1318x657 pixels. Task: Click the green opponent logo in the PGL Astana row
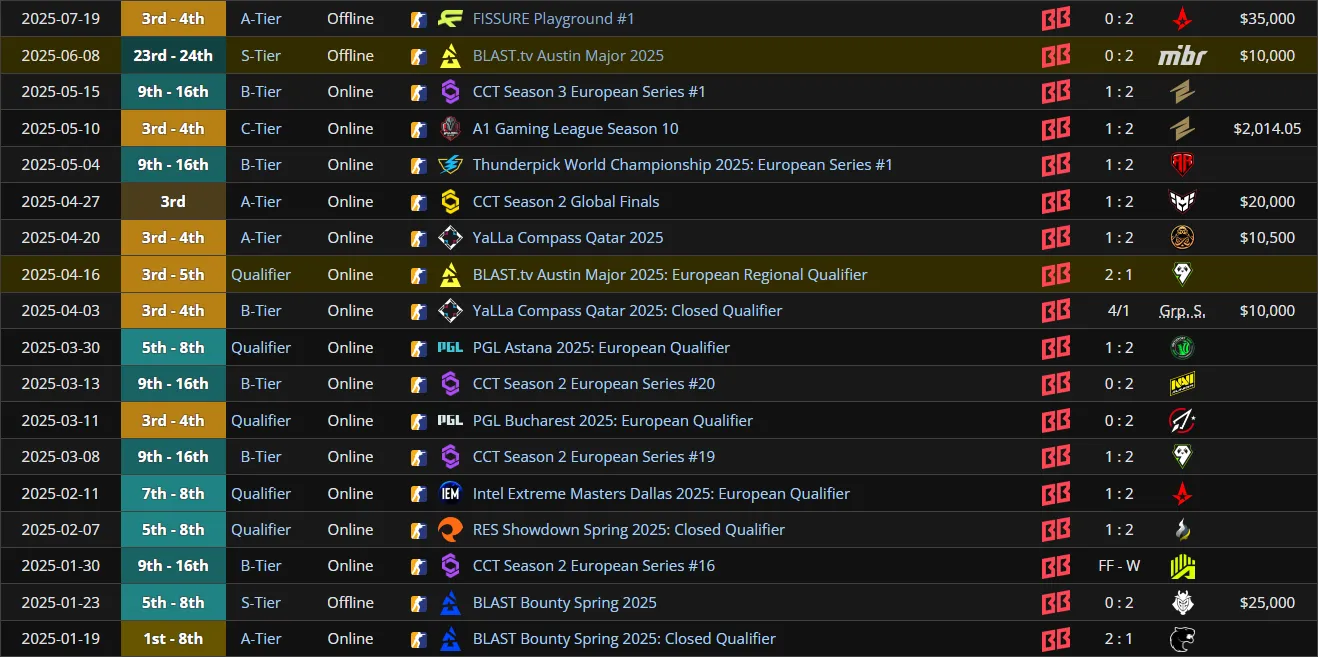pyautogui.click(x=1182, y=348)
